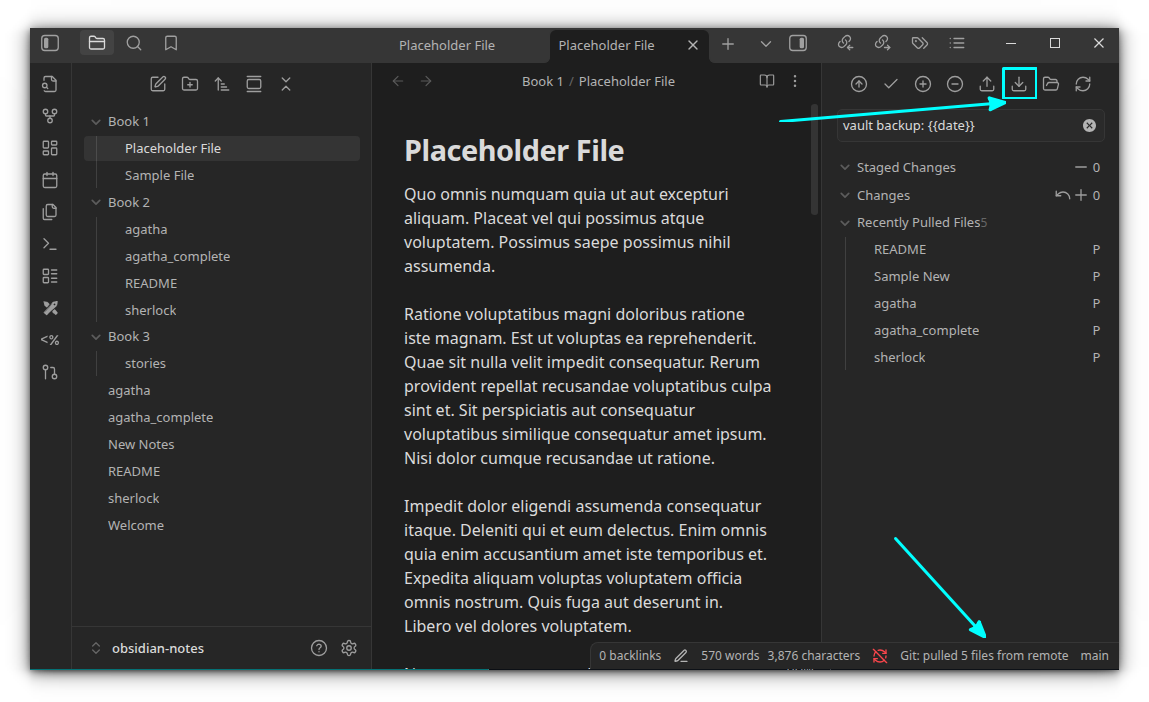Click the commit checkmark icon
This screenshot has width=1149, height=702.
click(x=890, y=84)
